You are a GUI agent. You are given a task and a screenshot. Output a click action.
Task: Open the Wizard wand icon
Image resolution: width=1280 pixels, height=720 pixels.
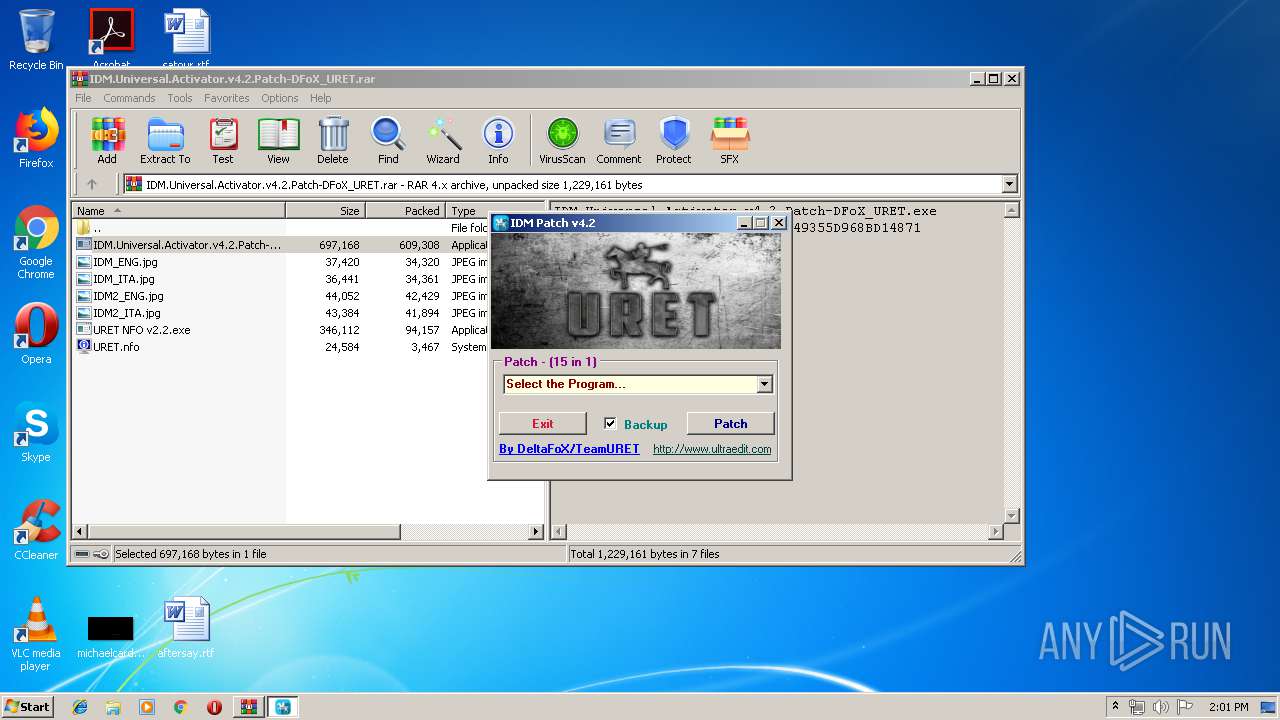443,140
